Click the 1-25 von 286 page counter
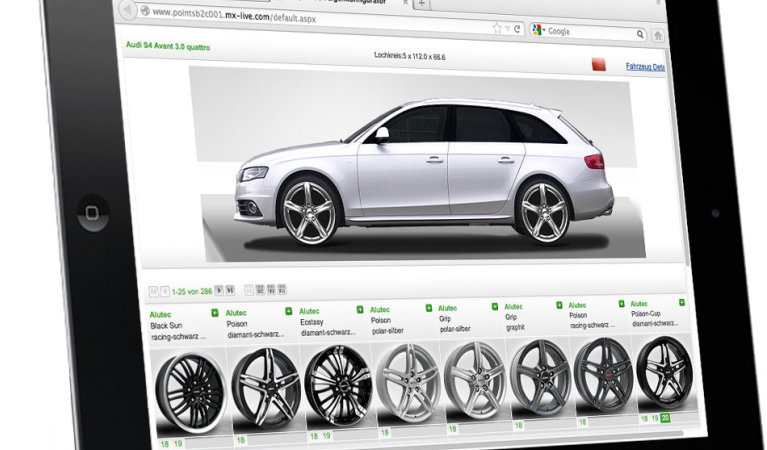Image resolution: width=767 pixels, height=450 pixels. pyautogui.click(x=192, y=292)
